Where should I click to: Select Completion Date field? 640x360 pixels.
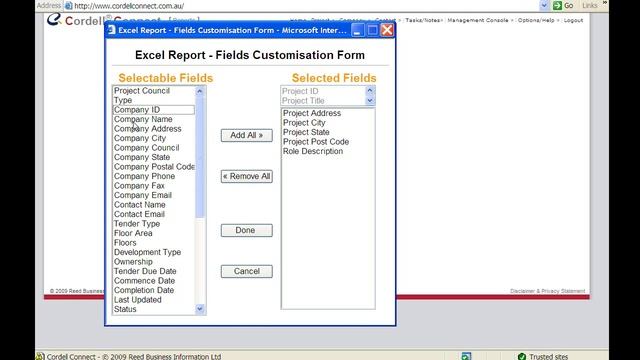[x=154, y=290]
